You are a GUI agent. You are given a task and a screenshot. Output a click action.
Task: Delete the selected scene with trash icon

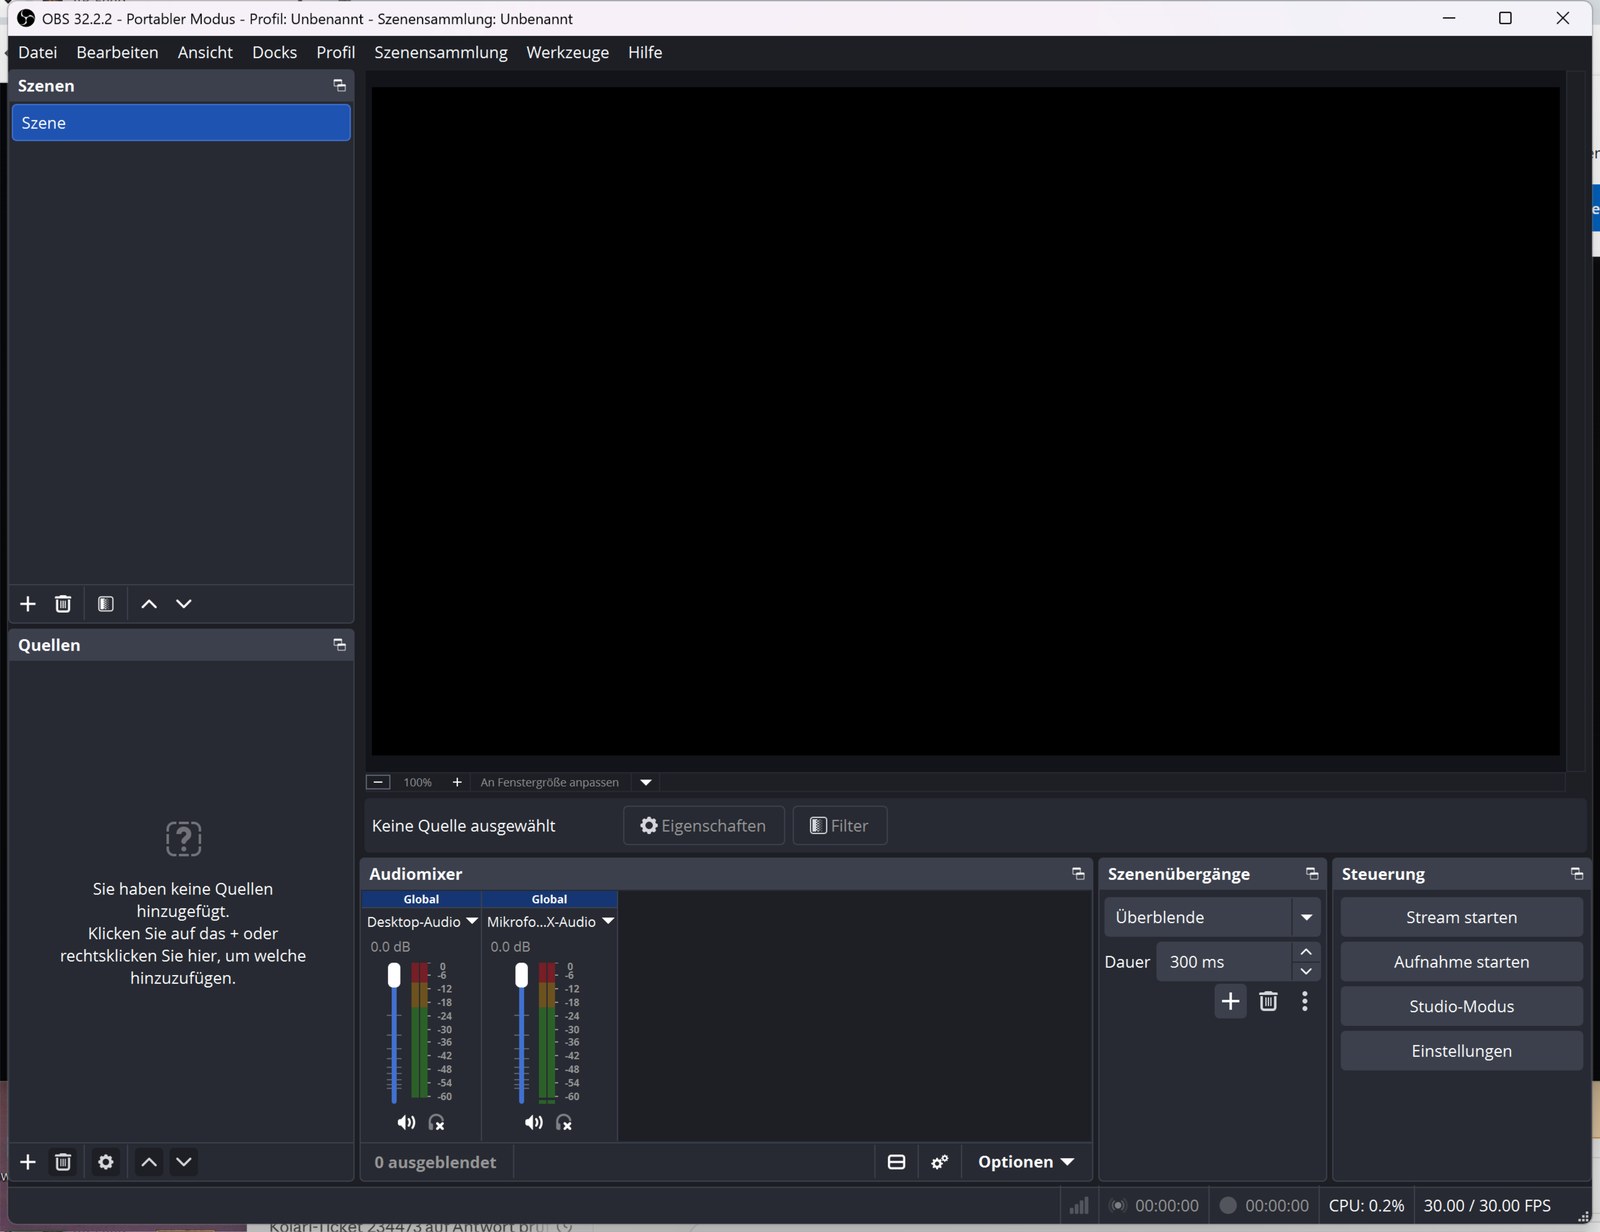tap(63, 604)
